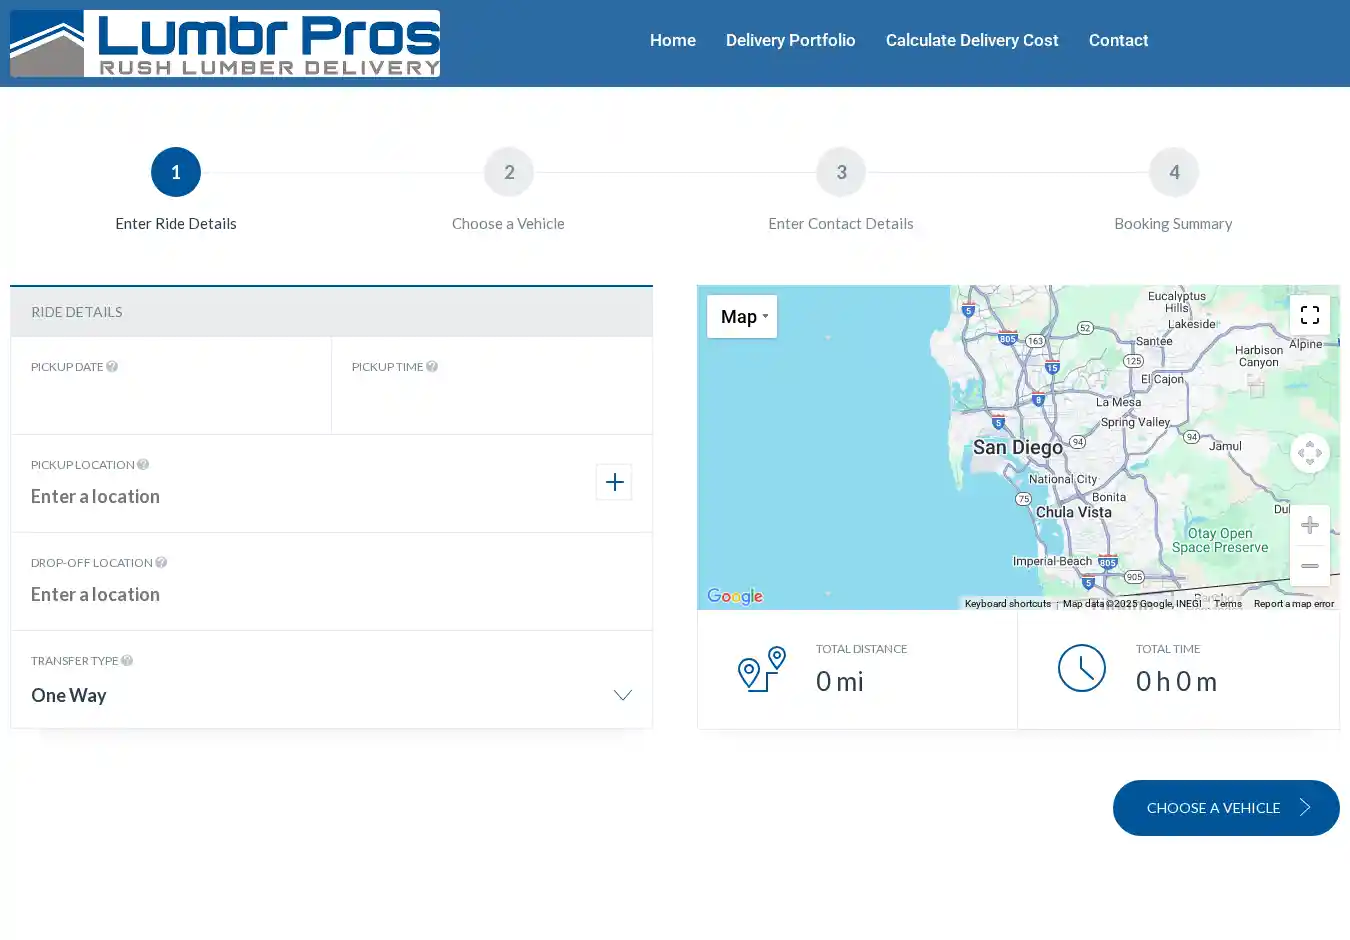Go to Calculate Delivery Cost page
1350x940 pixels.
point(971,40)
